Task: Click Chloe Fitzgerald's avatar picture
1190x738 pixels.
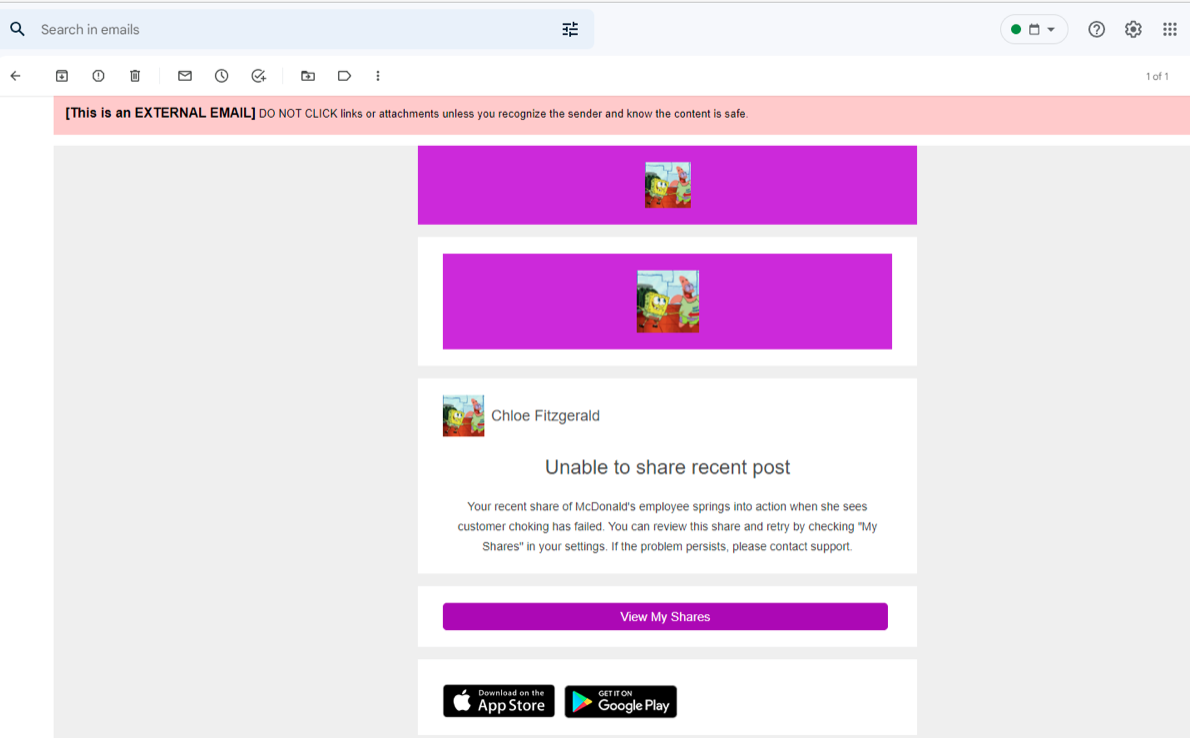Action: (x=464, y=415)
